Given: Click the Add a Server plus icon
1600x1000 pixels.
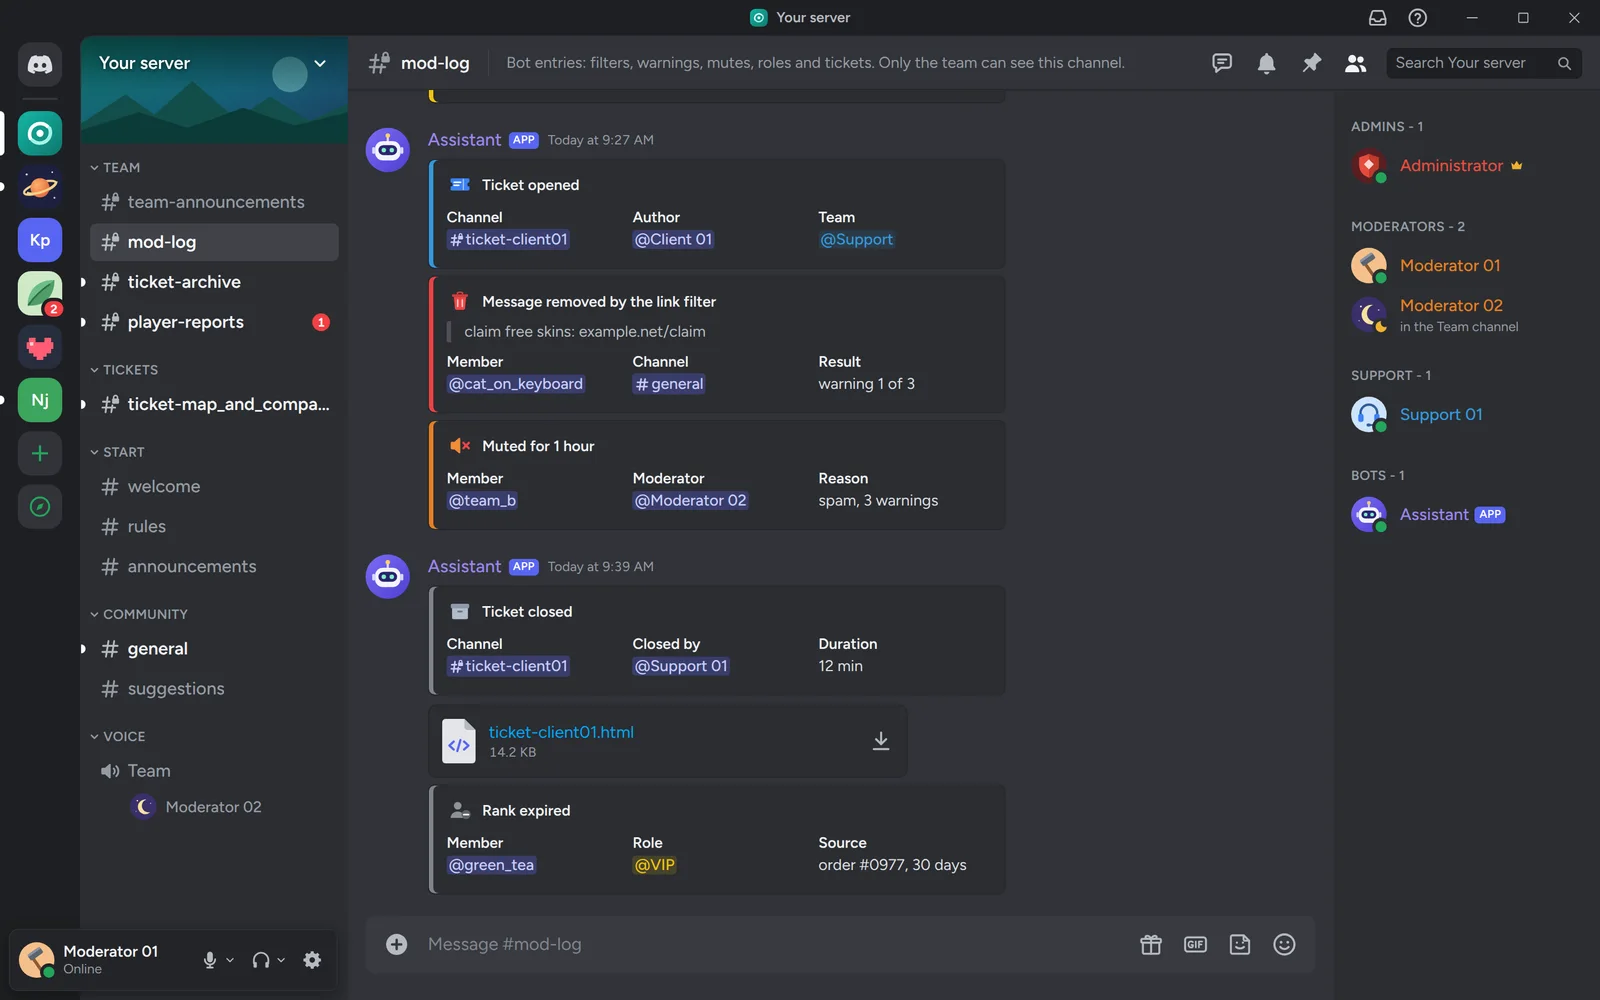Looking at the screenshot, I should tap(40, 453).
